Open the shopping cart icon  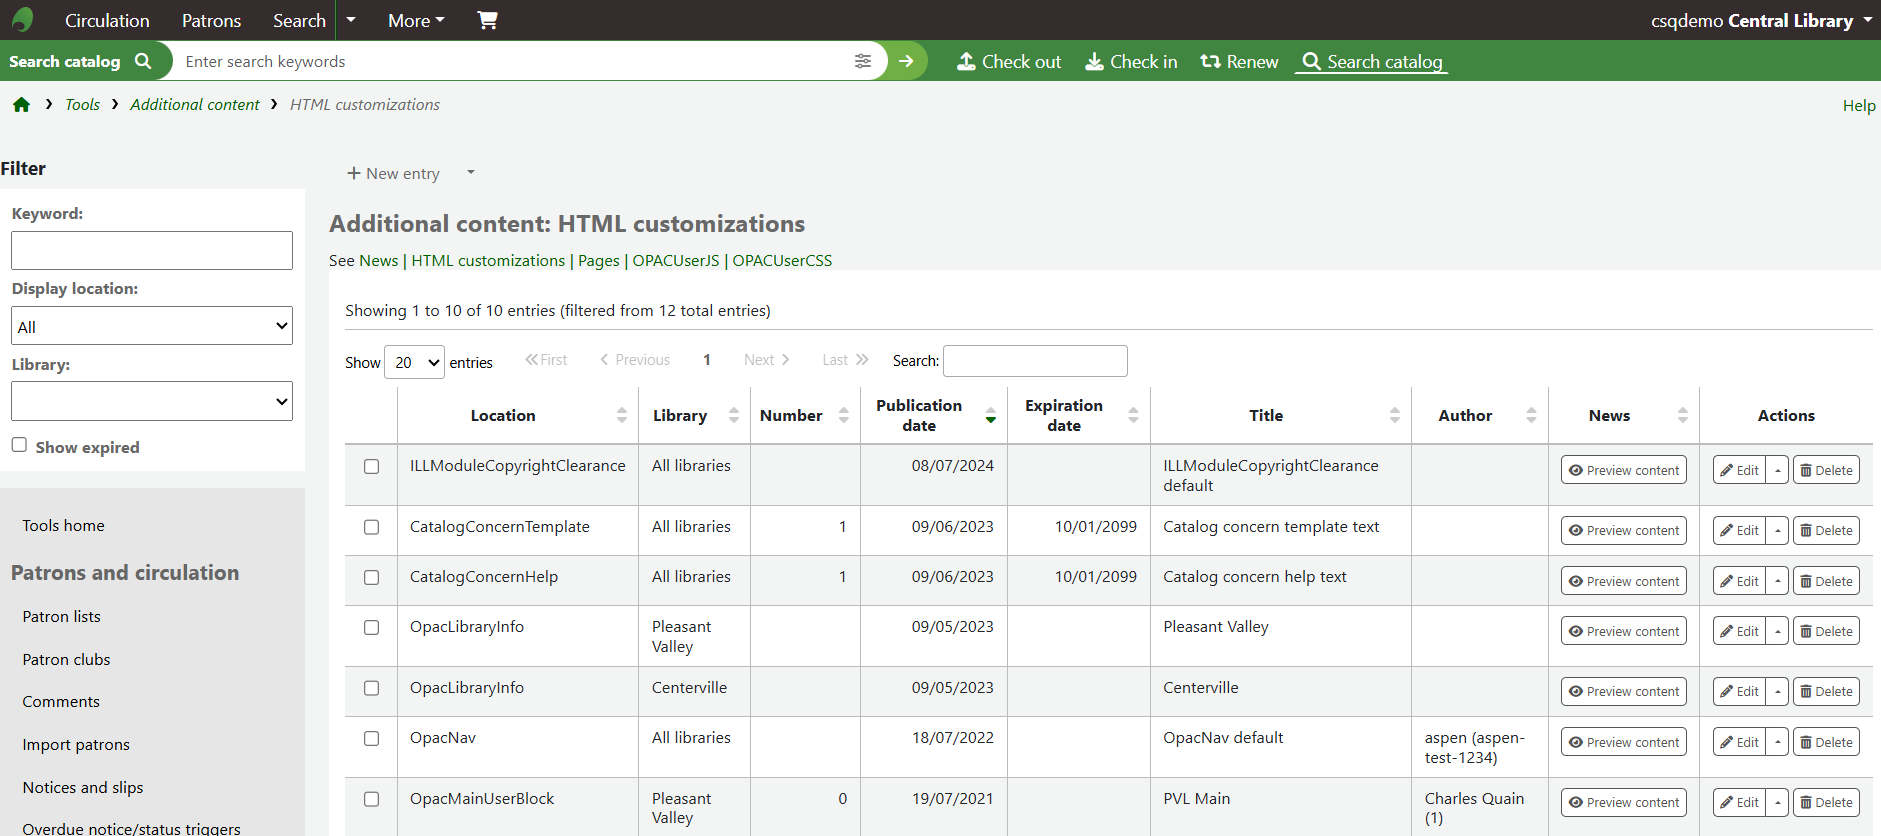487,20
